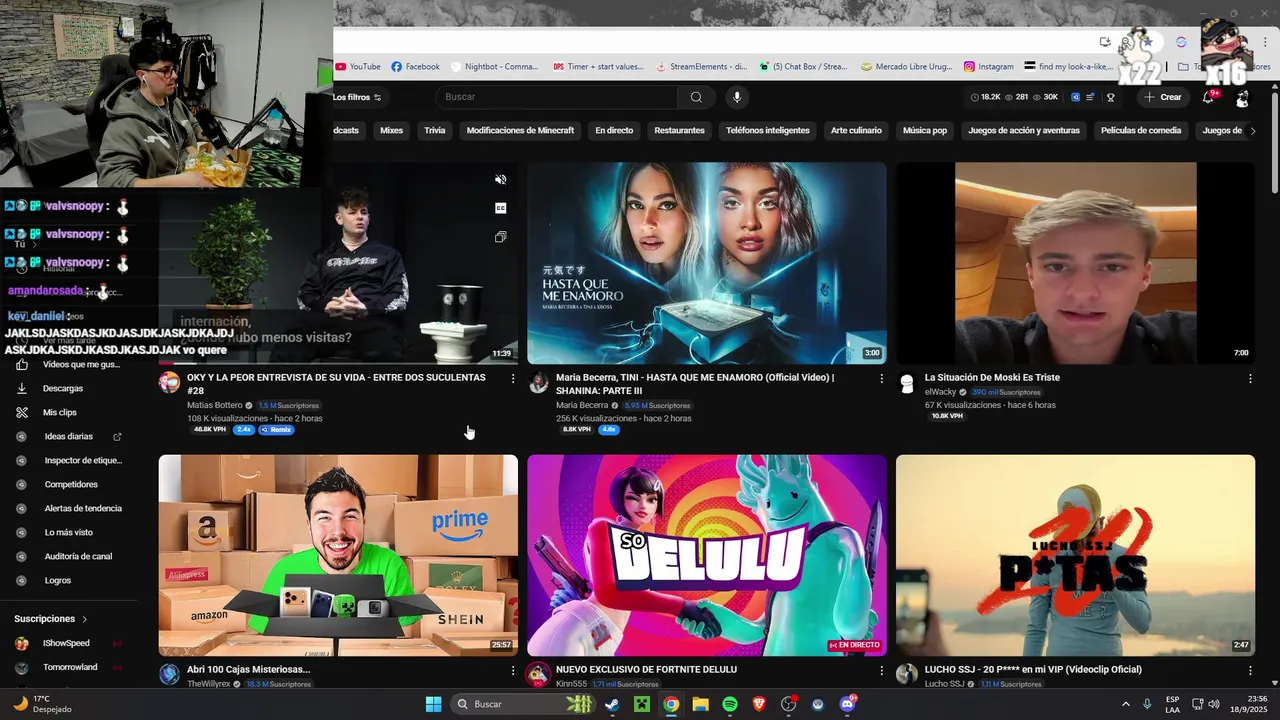Click Maria Becerra channel avatar
The width and height of the screenshot is (1280, 720).
pos(538,383)
